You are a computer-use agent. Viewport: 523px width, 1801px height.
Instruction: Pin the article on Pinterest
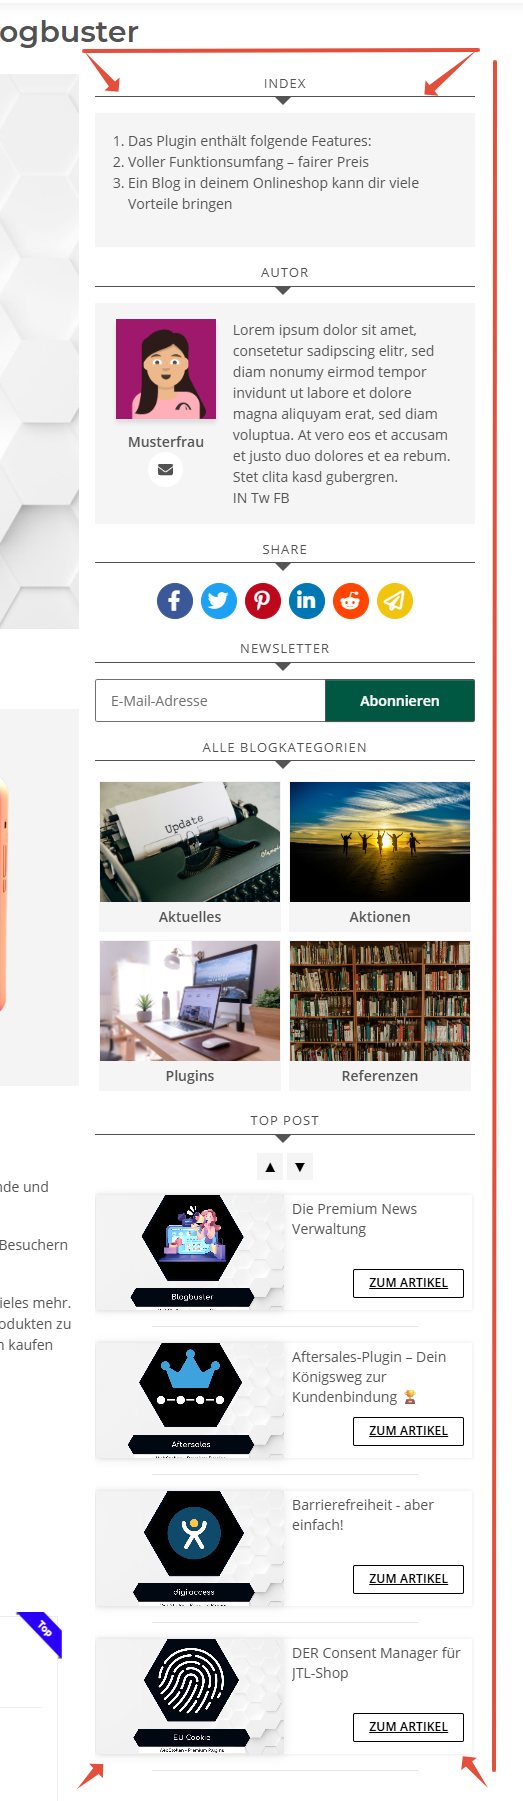pyautogui.click(x=262, y=601)
